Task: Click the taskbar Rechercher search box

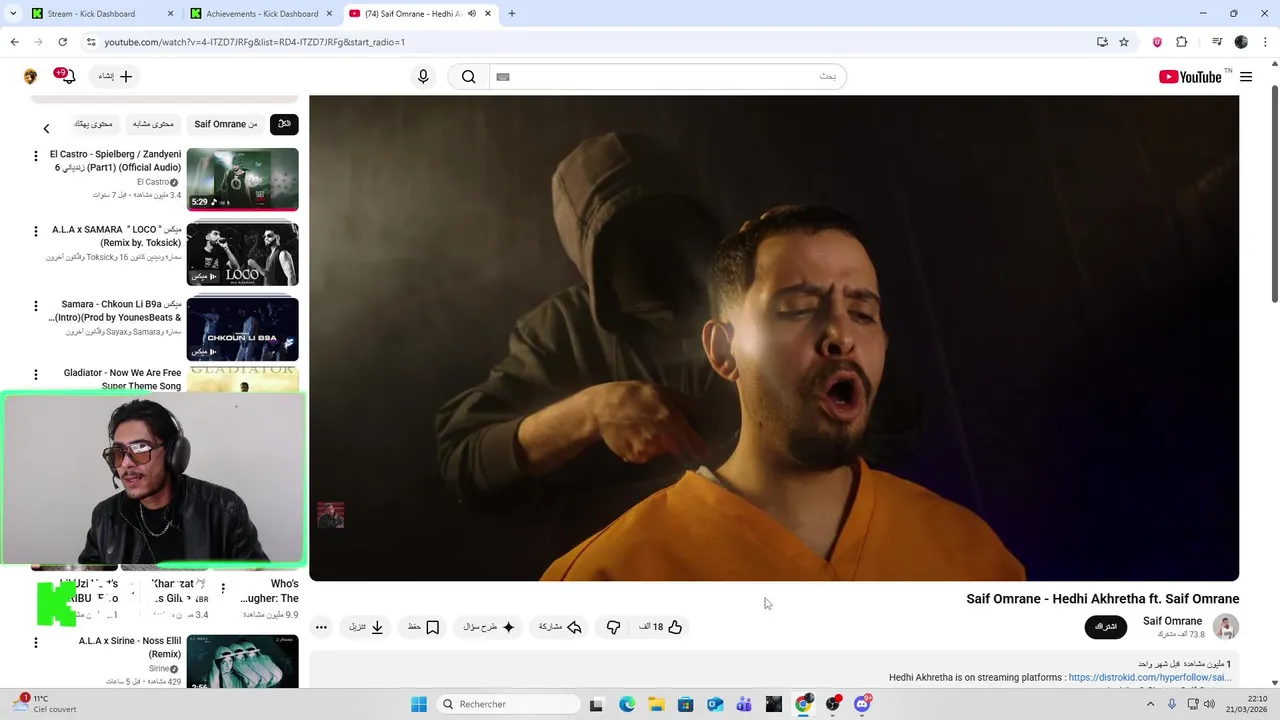Action: click(x=507, y=704)
